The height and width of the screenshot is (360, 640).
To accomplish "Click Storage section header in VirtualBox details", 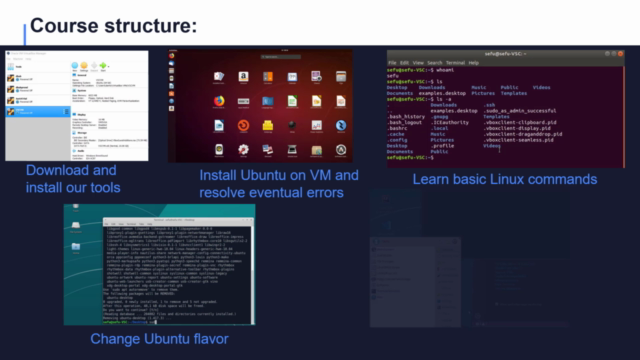I will pyautogui.click(x=82, y=133).
